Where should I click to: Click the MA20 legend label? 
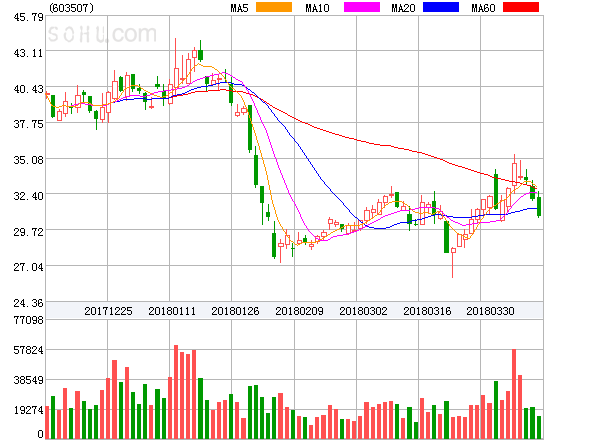point(403,8)
